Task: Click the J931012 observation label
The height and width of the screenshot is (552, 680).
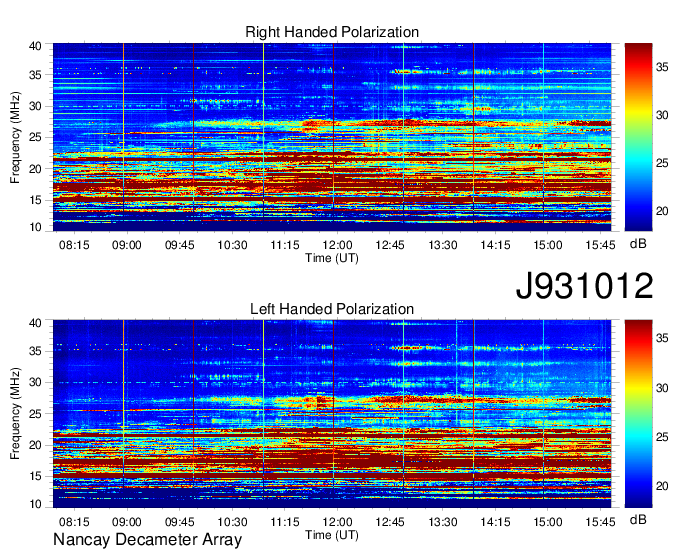Action: point(584,286)
